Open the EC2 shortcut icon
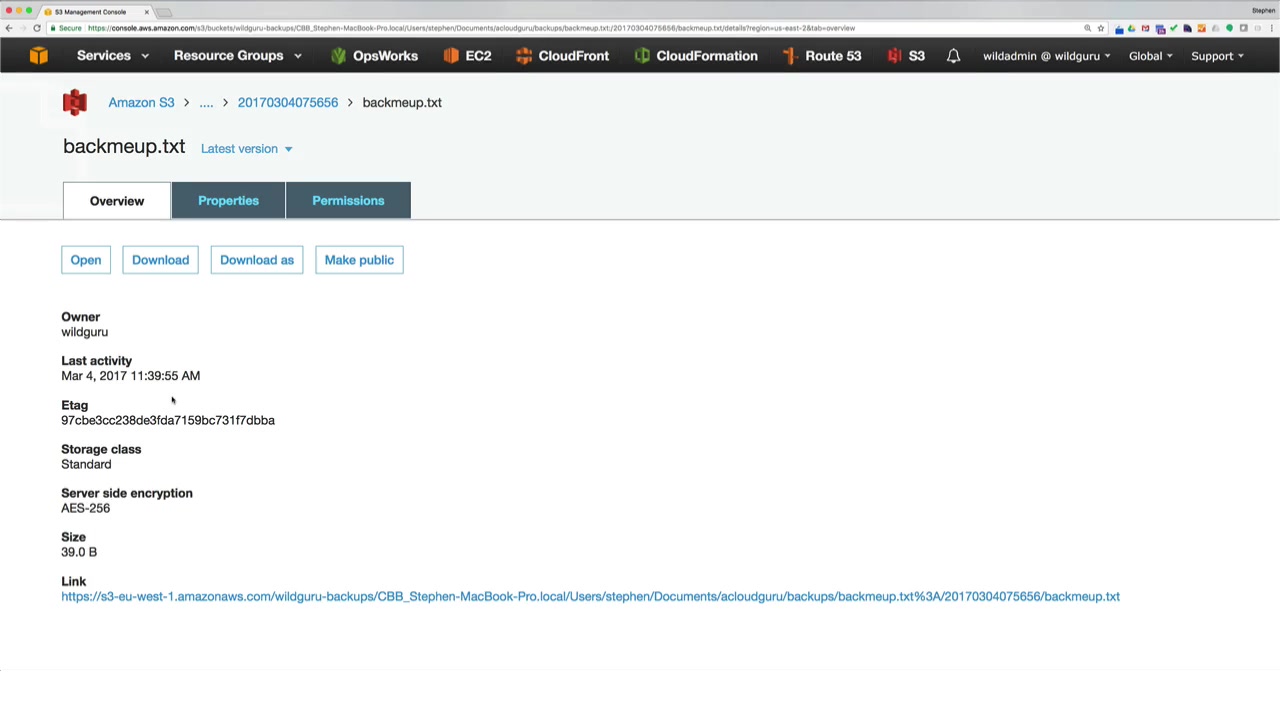The height and width of the screenshot is (720, 1280). point(451,56)
